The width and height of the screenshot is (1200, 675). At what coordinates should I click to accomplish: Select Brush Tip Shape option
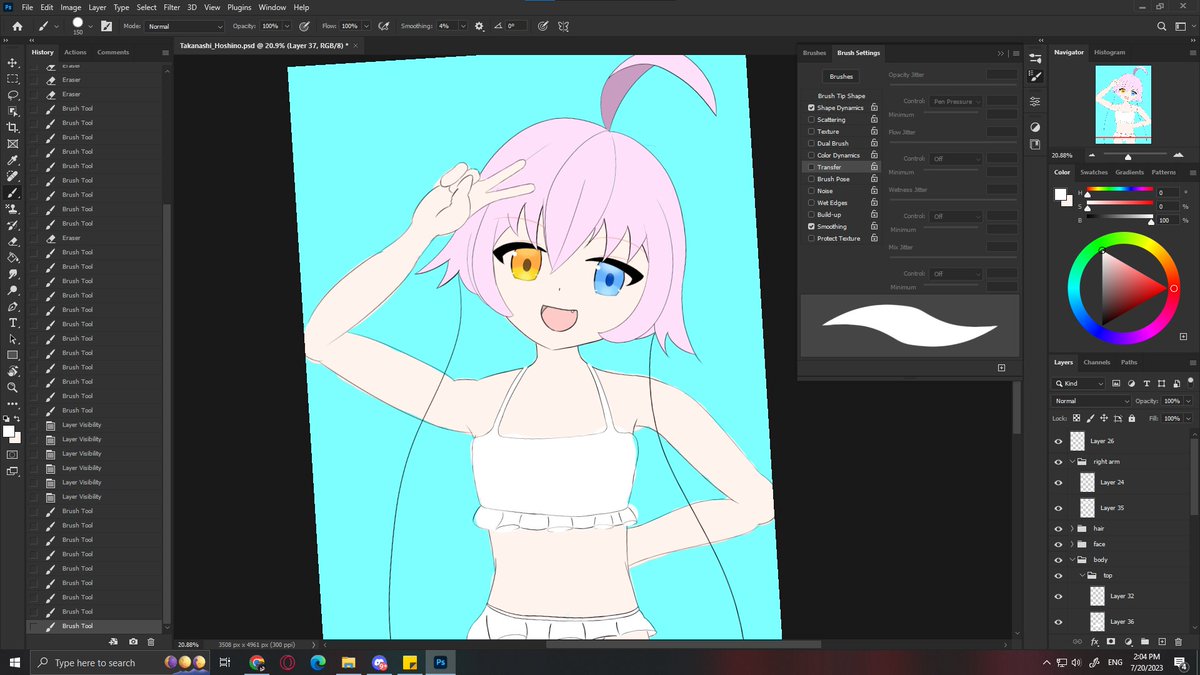tap(841, 96)
